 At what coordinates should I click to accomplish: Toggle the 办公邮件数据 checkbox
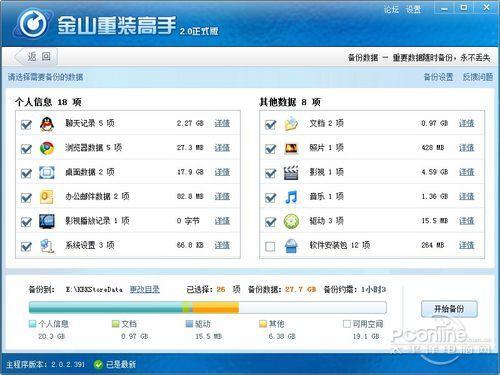click(x=26, y=197)
